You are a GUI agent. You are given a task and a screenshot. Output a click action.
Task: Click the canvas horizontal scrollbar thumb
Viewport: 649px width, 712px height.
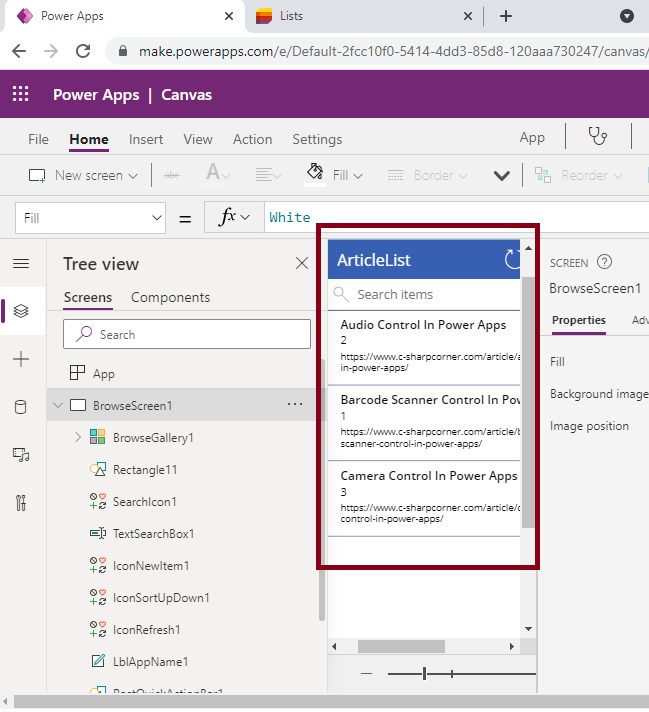pyautogui.click(x=401, y=646)
